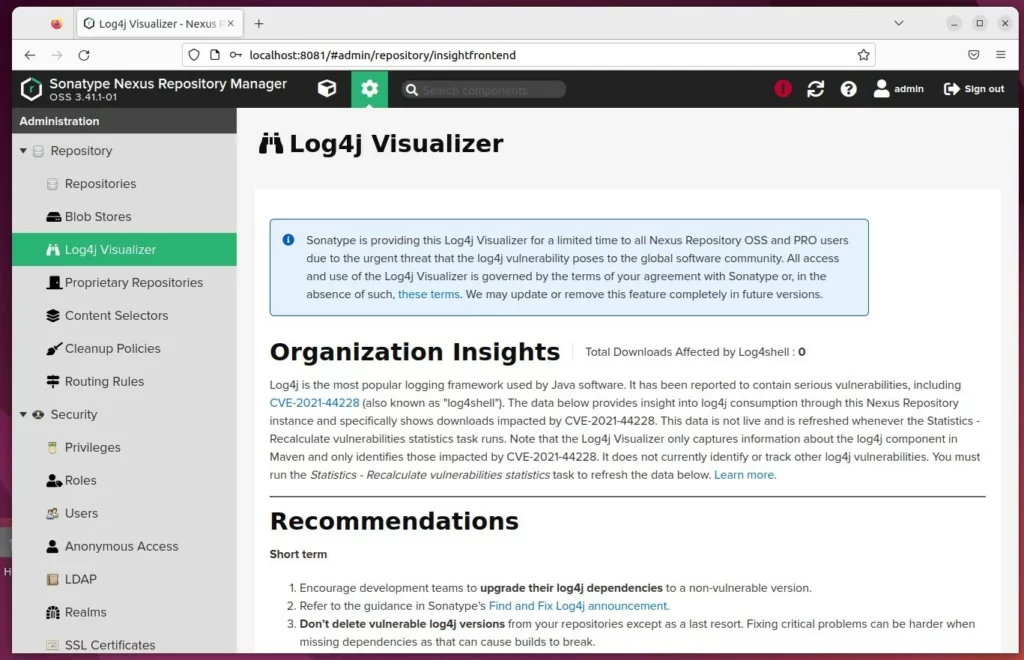Click the blue info icon in the notice

pos(288,240)
